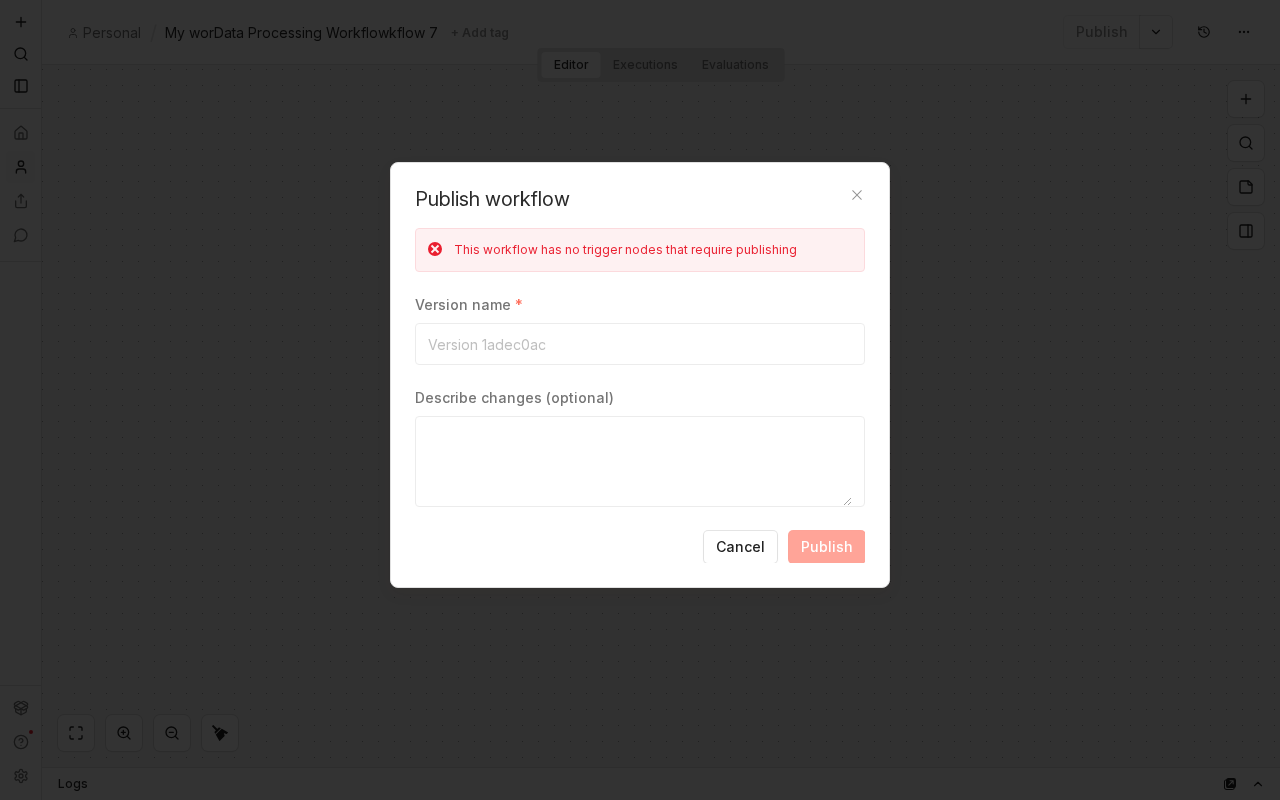Click the Version name input field
The height and width of the screenshot is (800, 1280).
pos(640,344)
